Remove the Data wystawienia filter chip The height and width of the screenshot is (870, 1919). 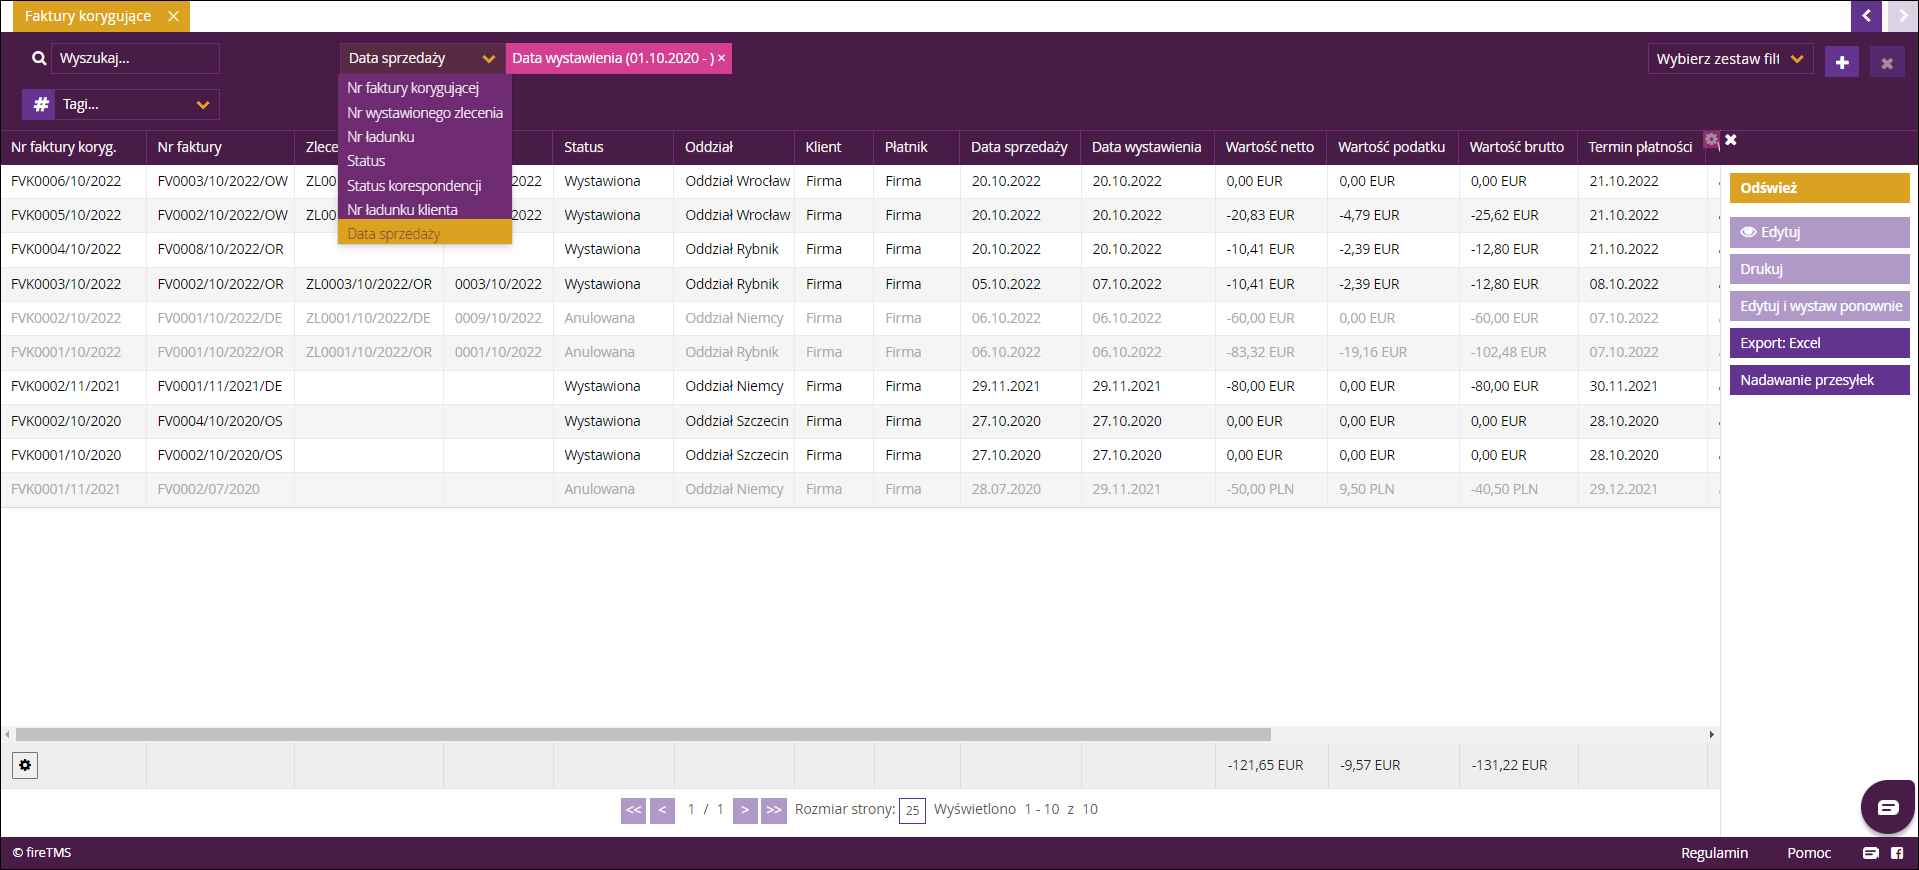721,58
